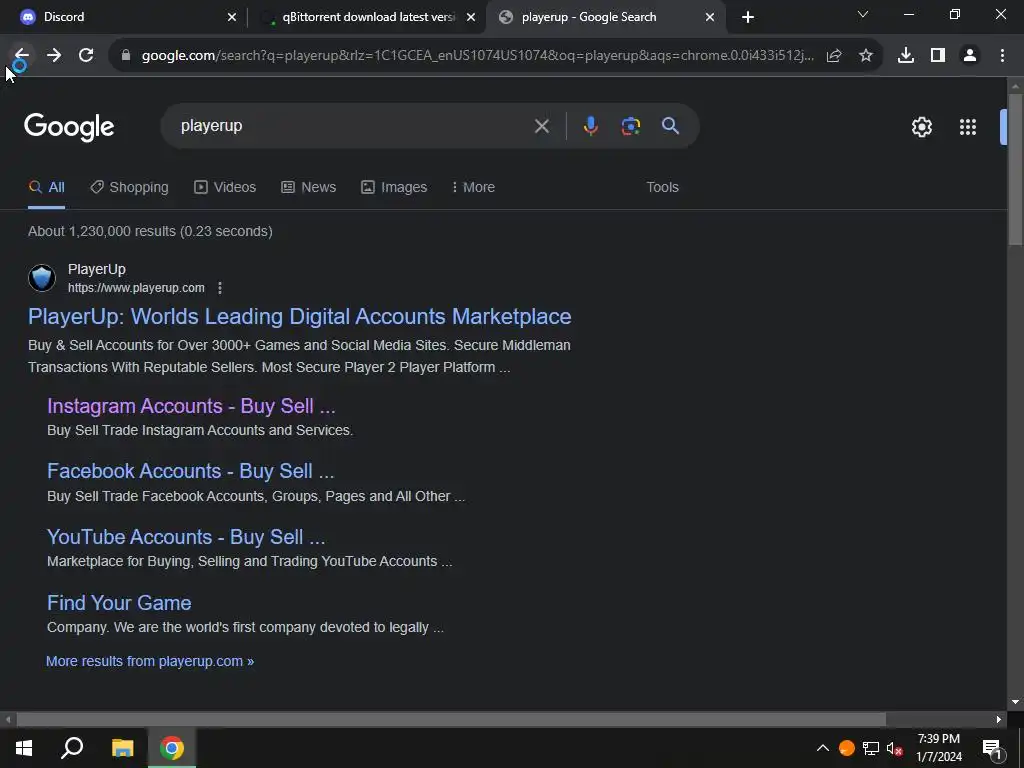
Task: Click the orange tray application icon
Action: [x=846, y=748]
